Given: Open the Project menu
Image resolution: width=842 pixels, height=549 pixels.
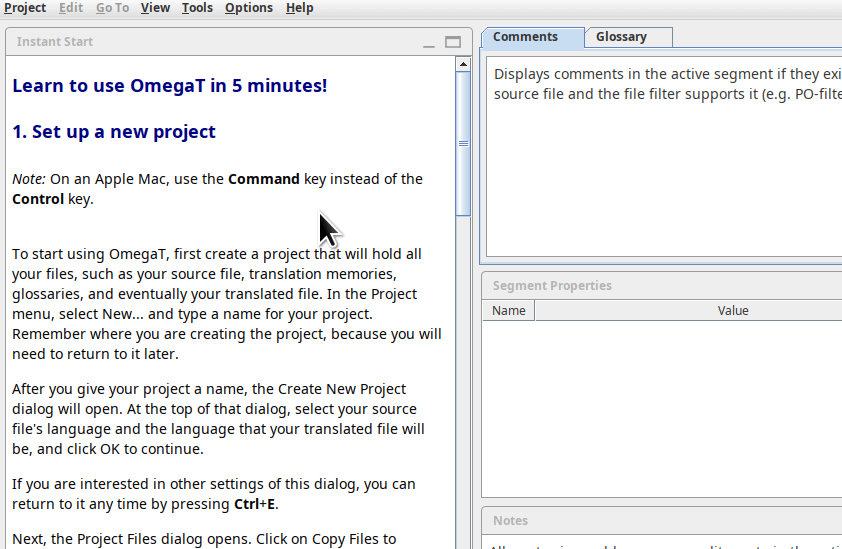Looking at the screenshot, I should tap(25, 8).
